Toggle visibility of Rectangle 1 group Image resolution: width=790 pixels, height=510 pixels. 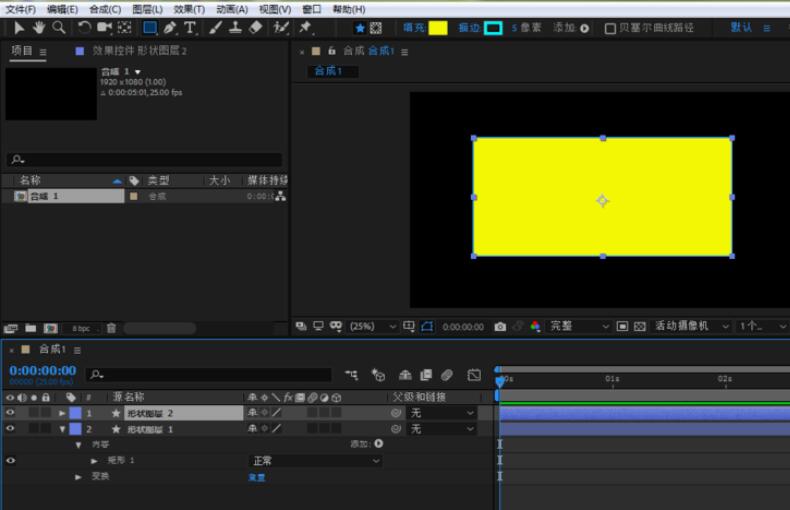(10, 461)
